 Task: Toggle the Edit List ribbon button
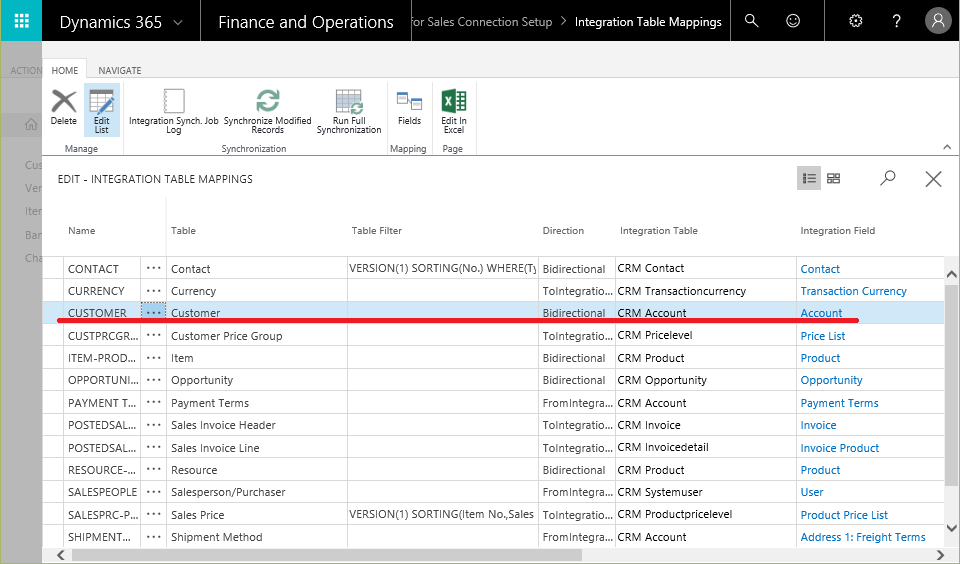(102, 111)
